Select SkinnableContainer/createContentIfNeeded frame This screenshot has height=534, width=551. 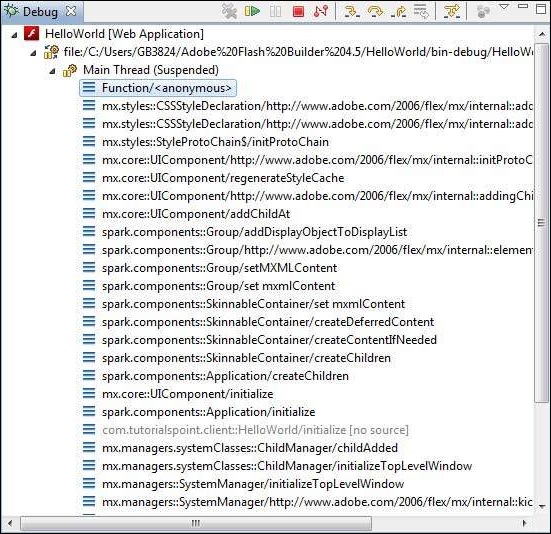270,340
